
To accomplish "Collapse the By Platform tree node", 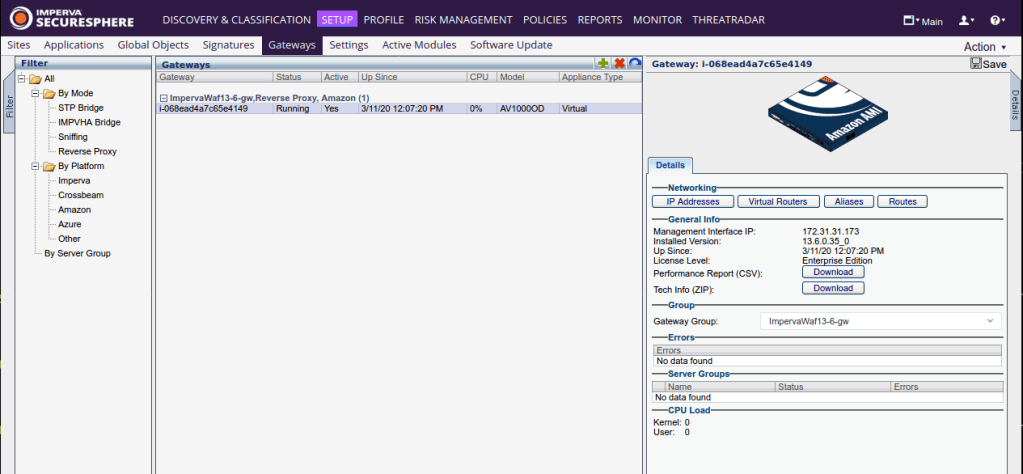I will pos(35,166).
